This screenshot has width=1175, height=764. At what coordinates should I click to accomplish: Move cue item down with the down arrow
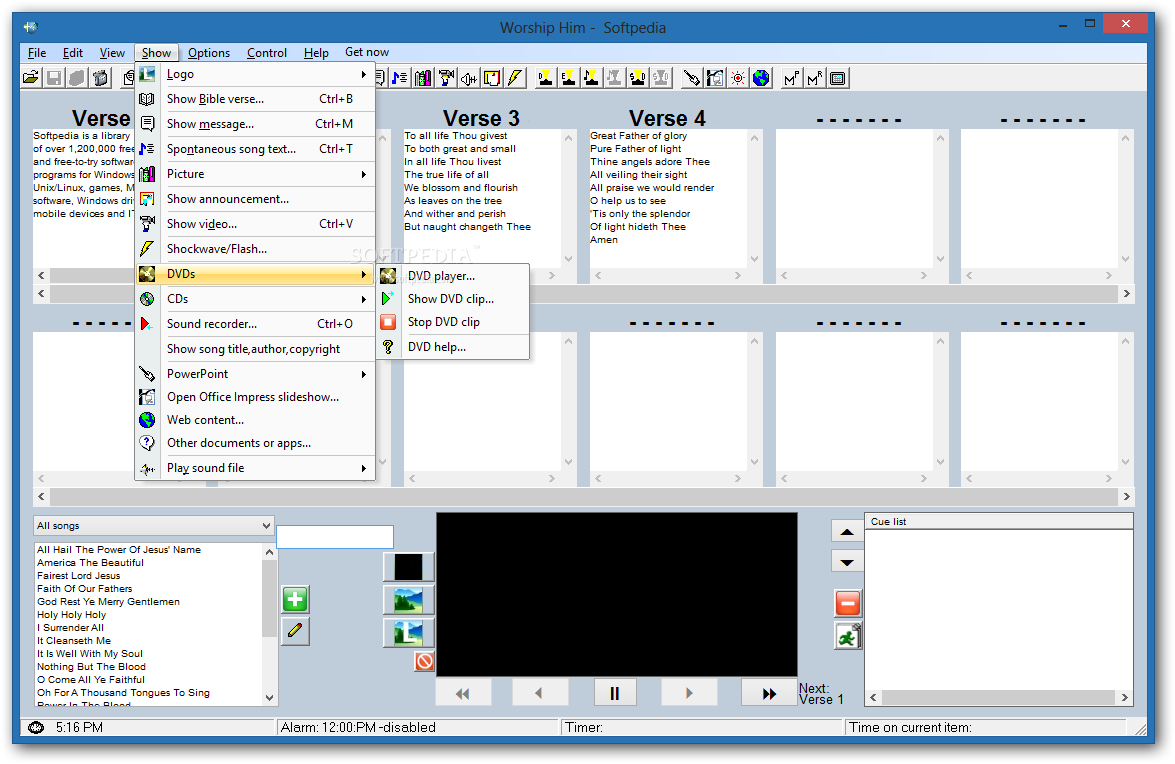847,562
